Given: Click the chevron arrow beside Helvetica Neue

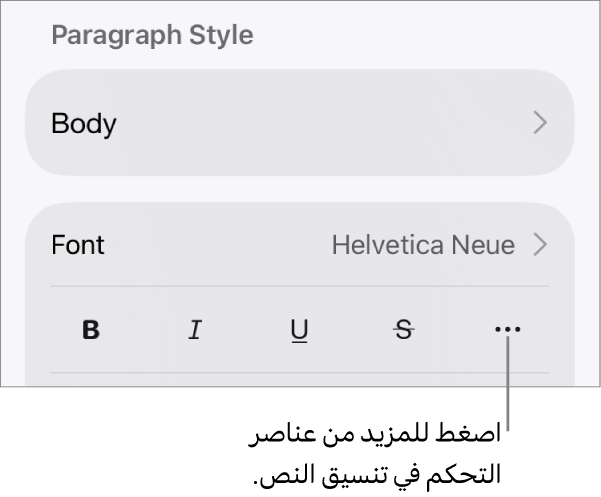Looking at the screenshot, I should coord(540,244).
